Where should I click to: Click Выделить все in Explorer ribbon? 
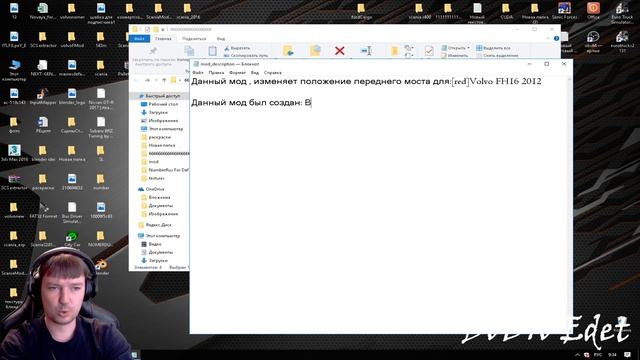pyautogui.click(x=493, y=48)
